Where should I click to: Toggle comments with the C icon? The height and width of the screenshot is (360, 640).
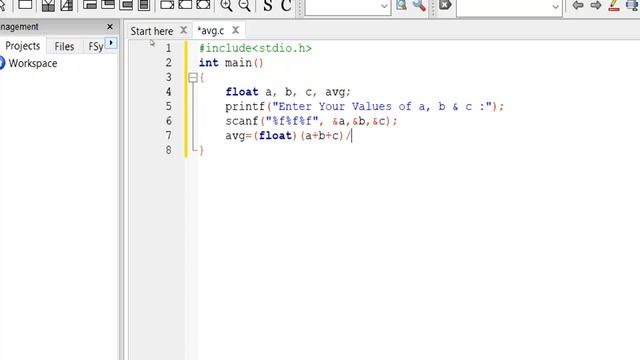click(286, 5)
